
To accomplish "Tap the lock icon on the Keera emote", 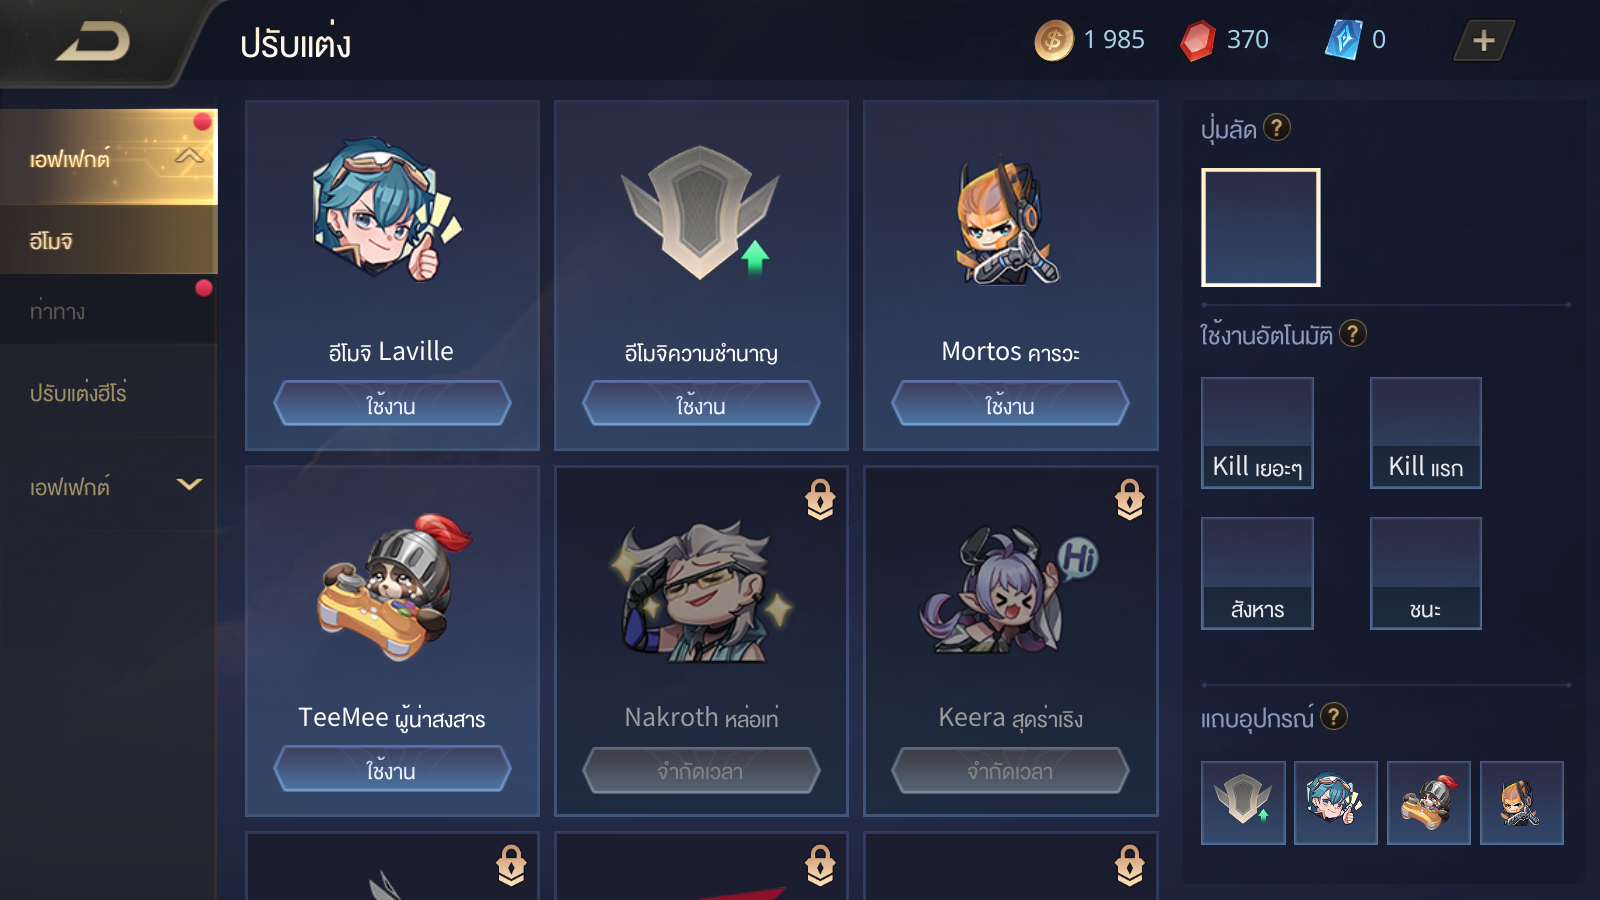I will (x=1130, y=499).
